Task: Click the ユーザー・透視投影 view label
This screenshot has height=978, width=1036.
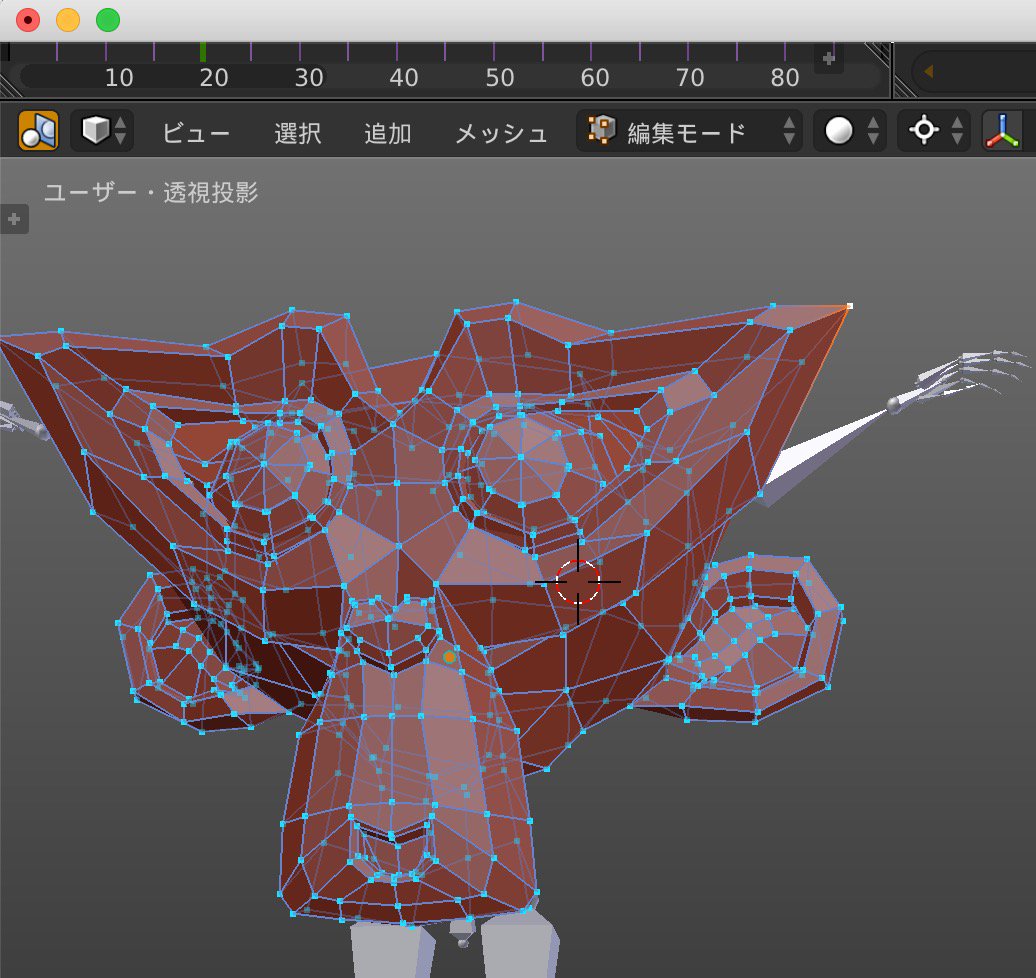Action: (151, 193)
